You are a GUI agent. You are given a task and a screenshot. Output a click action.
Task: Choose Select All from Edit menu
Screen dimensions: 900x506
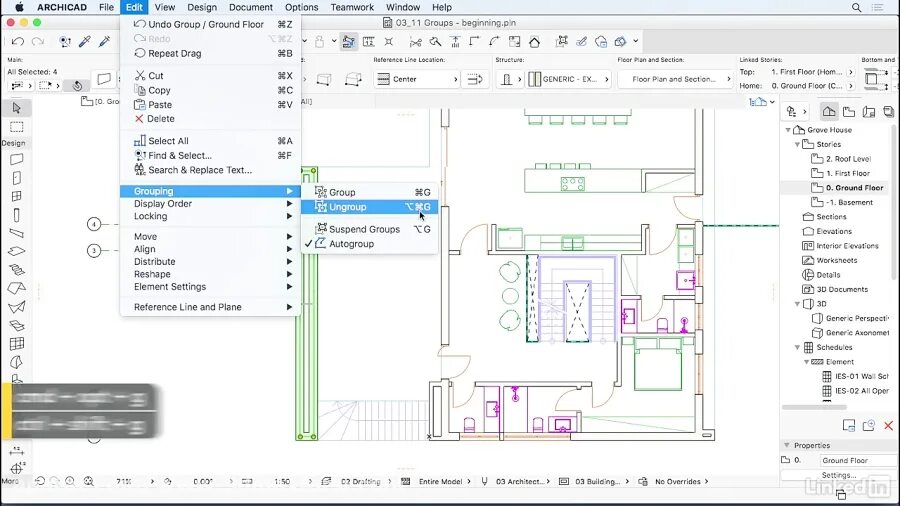click(211, 141)
